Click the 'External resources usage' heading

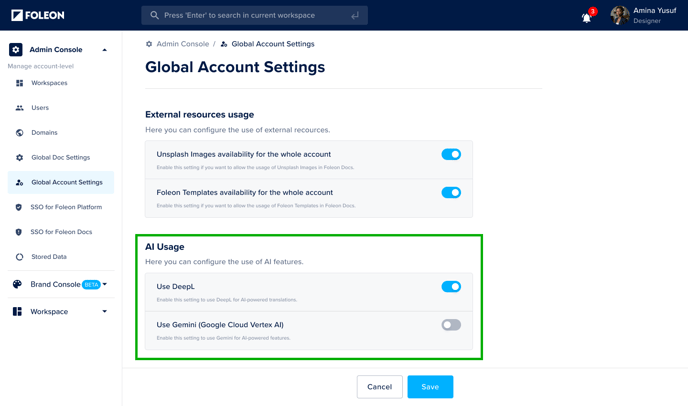[200, 115]
